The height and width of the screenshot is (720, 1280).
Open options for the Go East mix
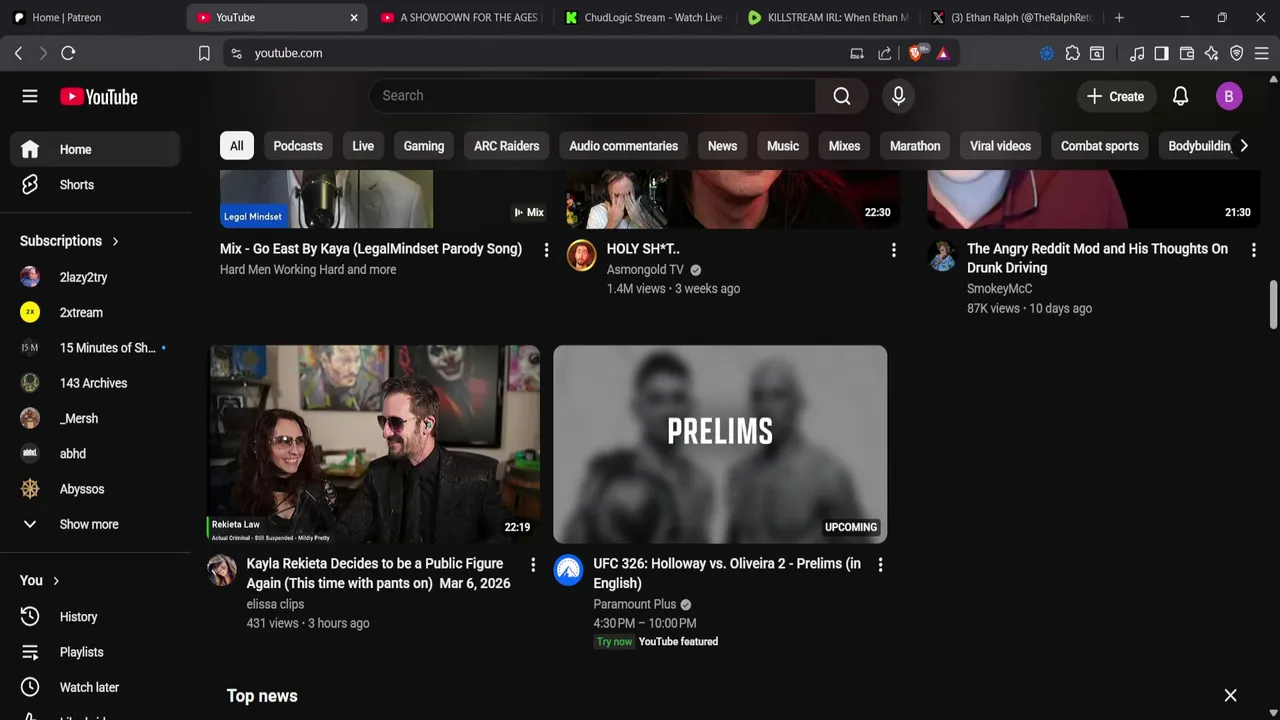546,250
